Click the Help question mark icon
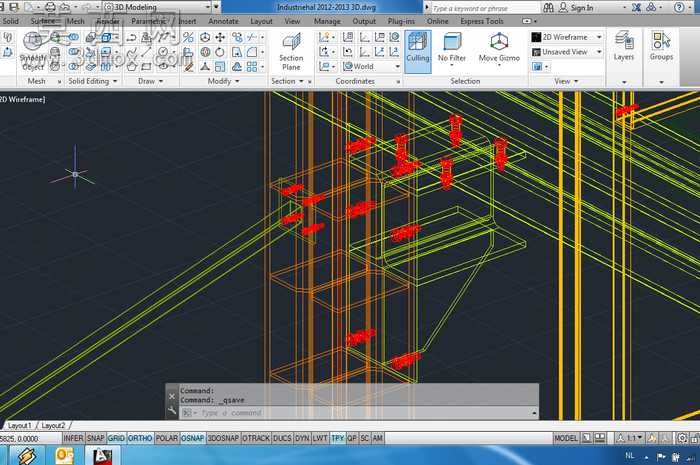This screenshot has width=700, height=465. click(679, 8)
